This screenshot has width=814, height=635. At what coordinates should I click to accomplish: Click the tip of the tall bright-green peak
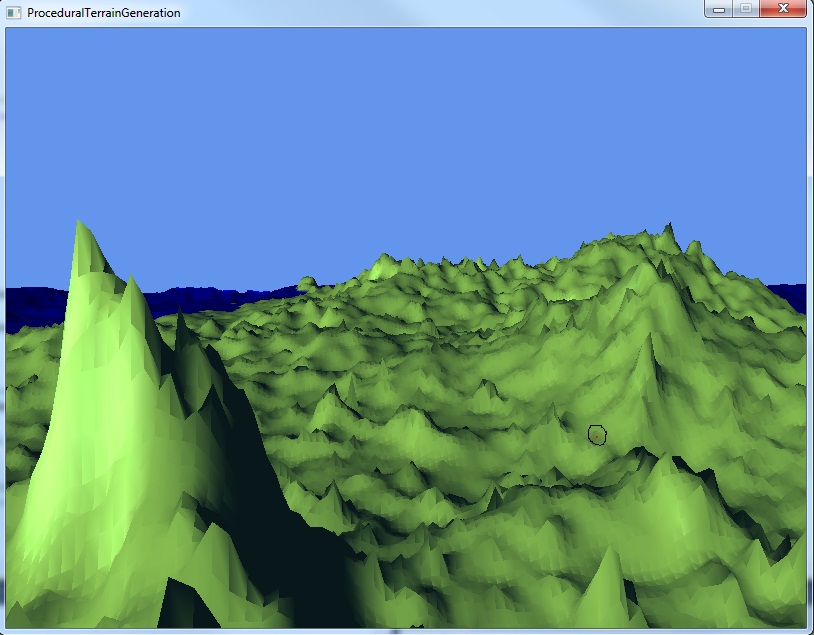click(78, 224)
